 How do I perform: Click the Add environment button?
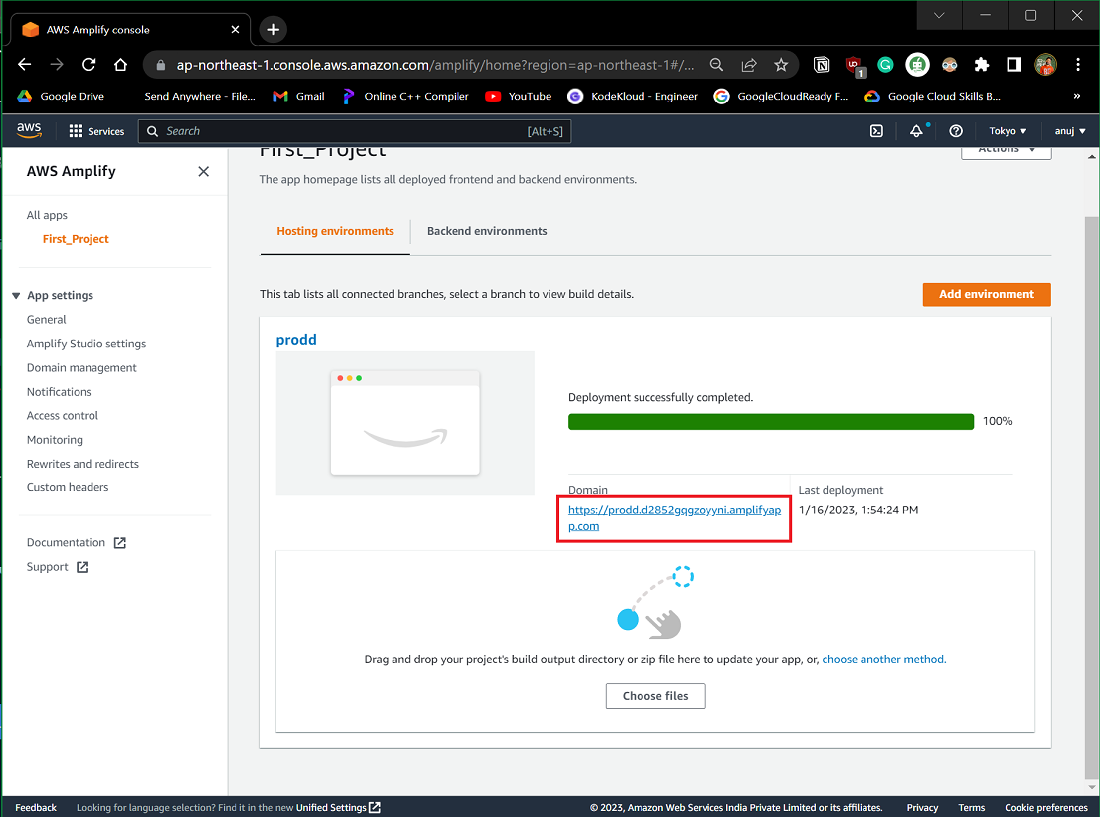(x=986, y=295)
